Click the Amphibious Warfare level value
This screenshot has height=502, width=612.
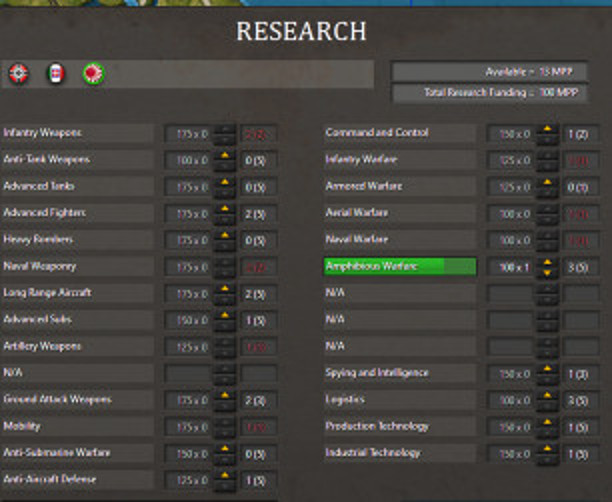tap(579, 267)
